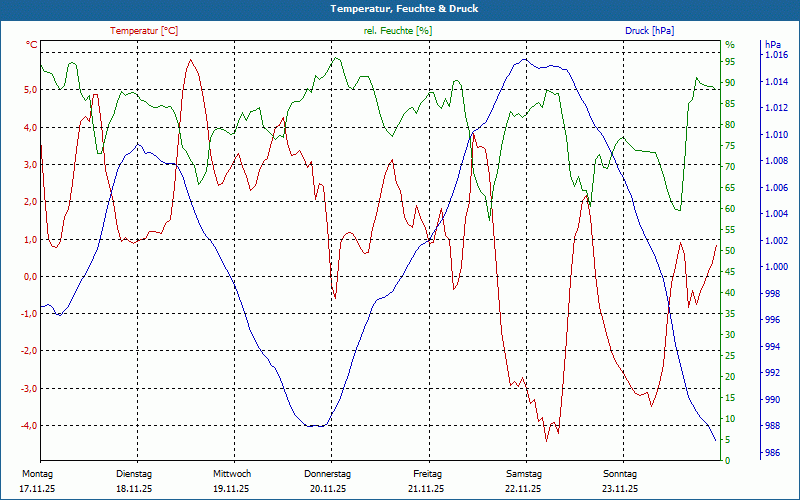800x500 pixels.
Task: Click the '20' humidity axis value
Action: 730,377
